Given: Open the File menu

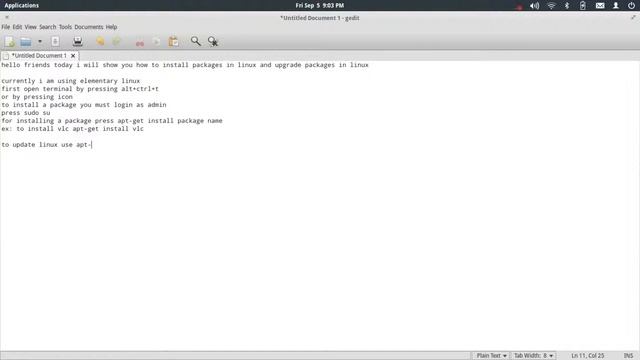Looking at the screenshot, I should coord(6,27).
